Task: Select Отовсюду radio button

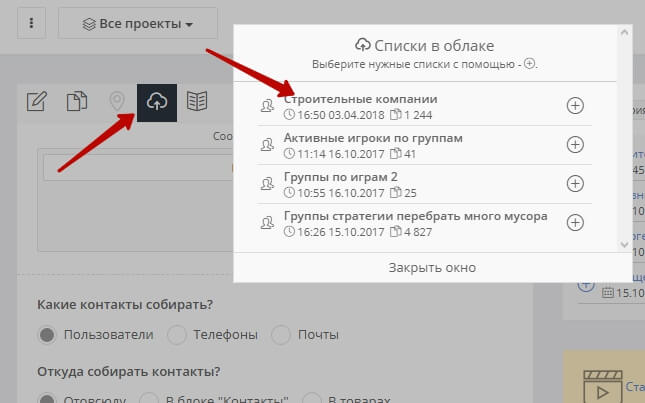Action: [47, 399]
